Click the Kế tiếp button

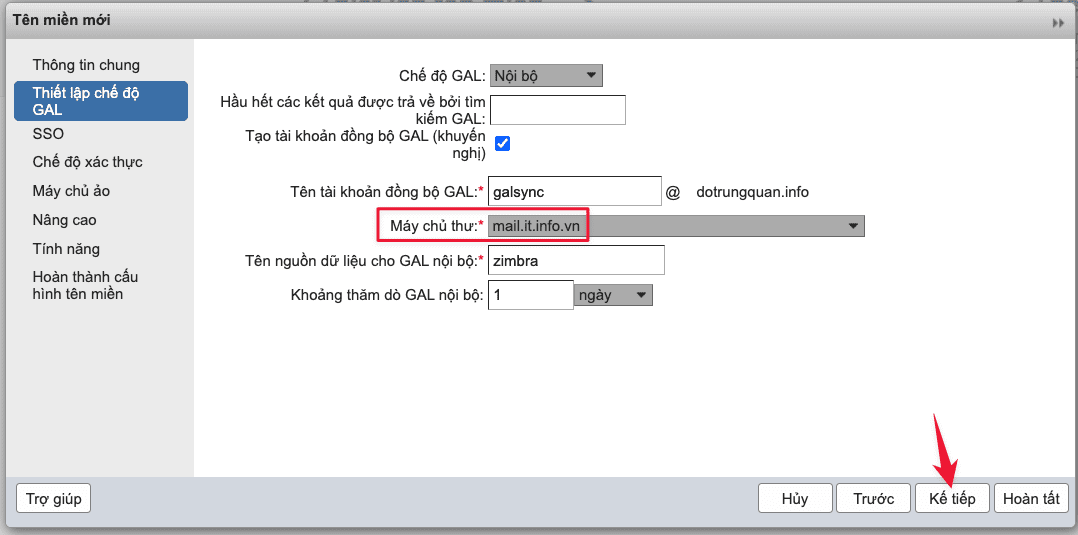tap(951, 499)
